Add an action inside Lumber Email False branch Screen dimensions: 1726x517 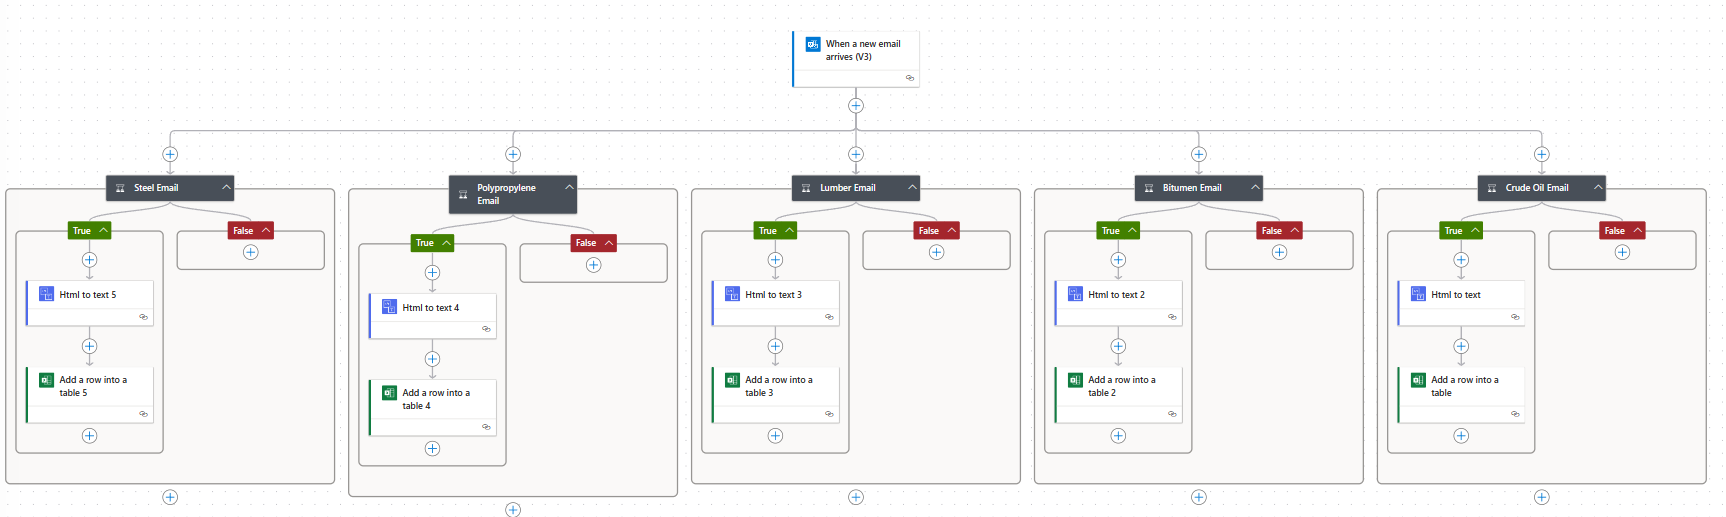937,252
